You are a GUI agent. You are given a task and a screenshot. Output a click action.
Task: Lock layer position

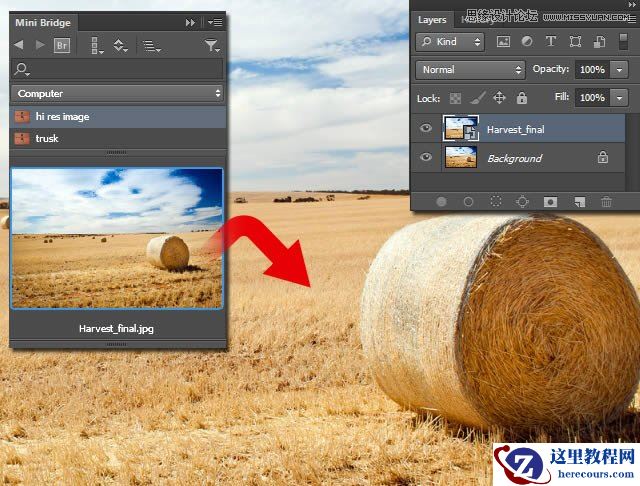click(499, 98)
